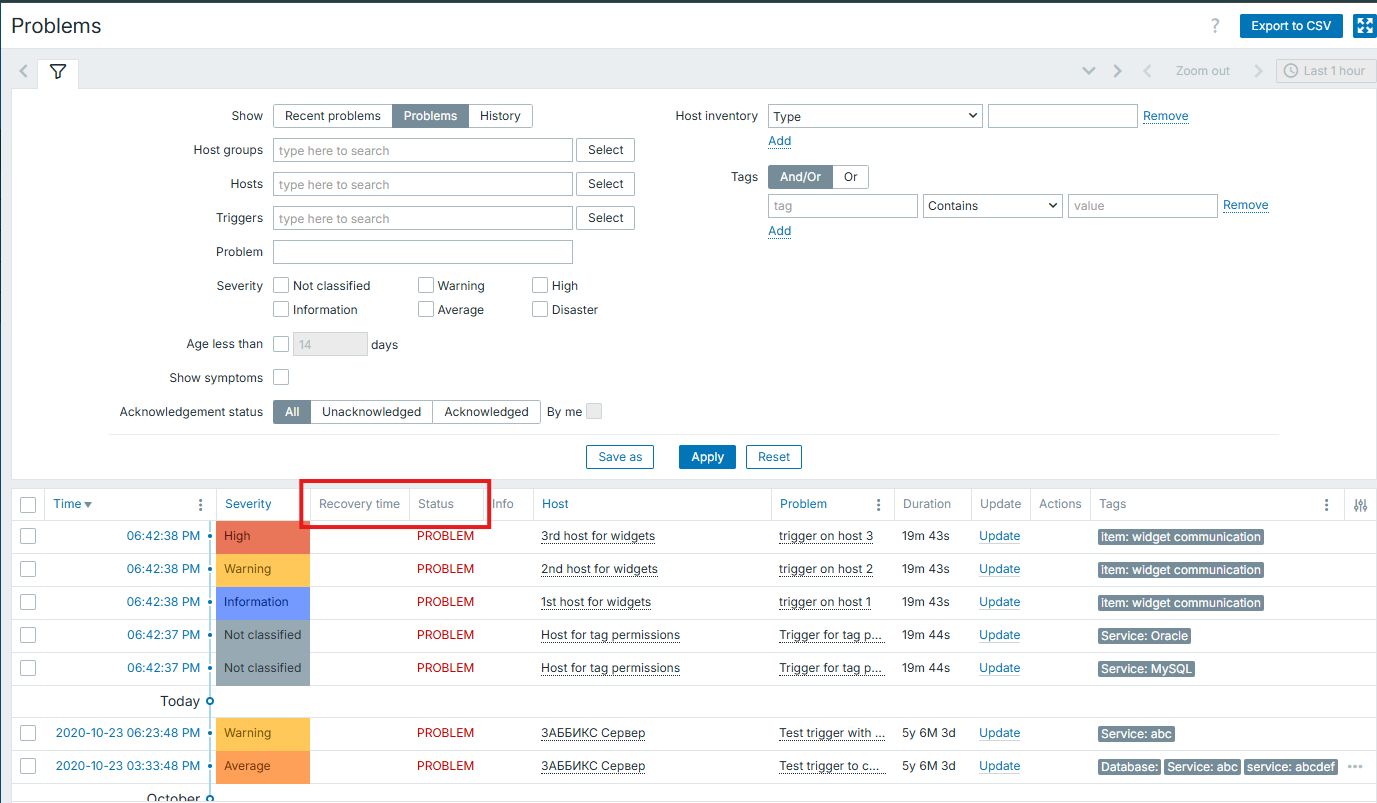The width and height of the screenshot is (1377, 803).
Task: Toggle fullscreen kiosk mode icon
Action: (x=1364, y=26)
